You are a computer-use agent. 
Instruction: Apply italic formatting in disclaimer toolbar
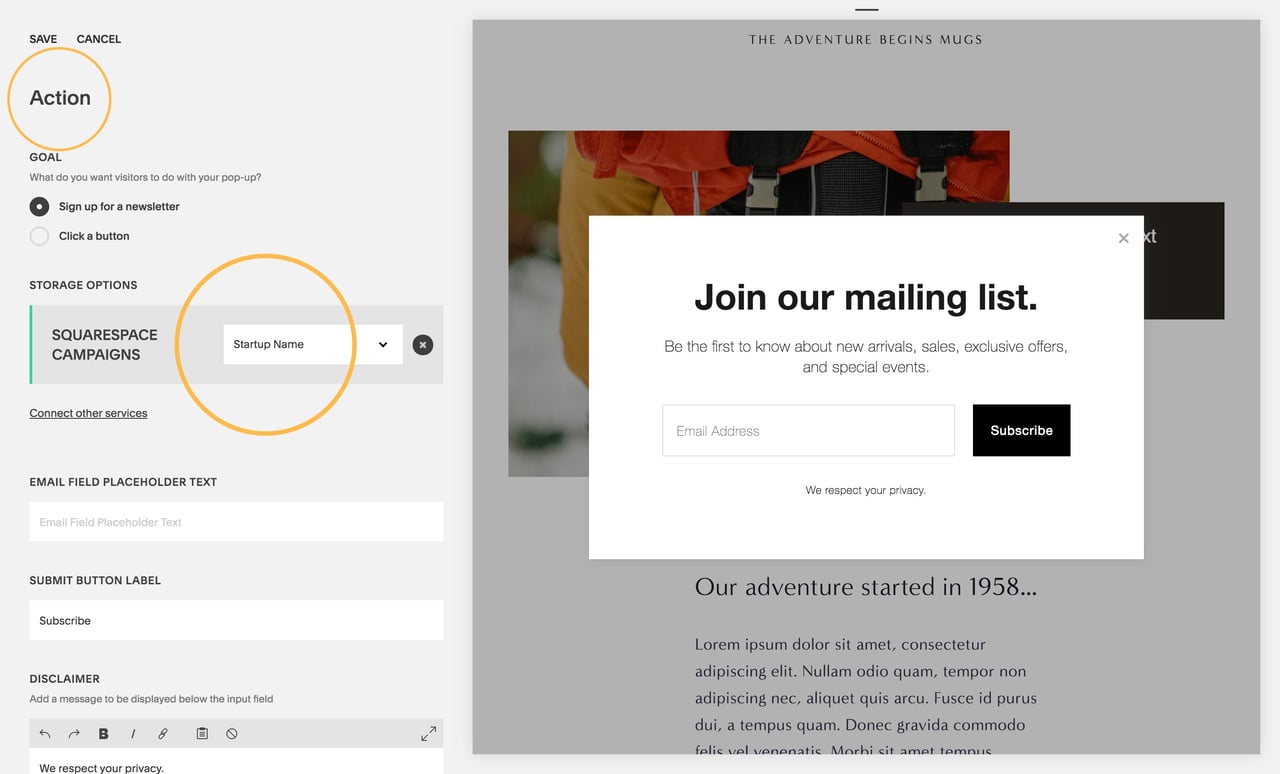(x=133, y=733)
